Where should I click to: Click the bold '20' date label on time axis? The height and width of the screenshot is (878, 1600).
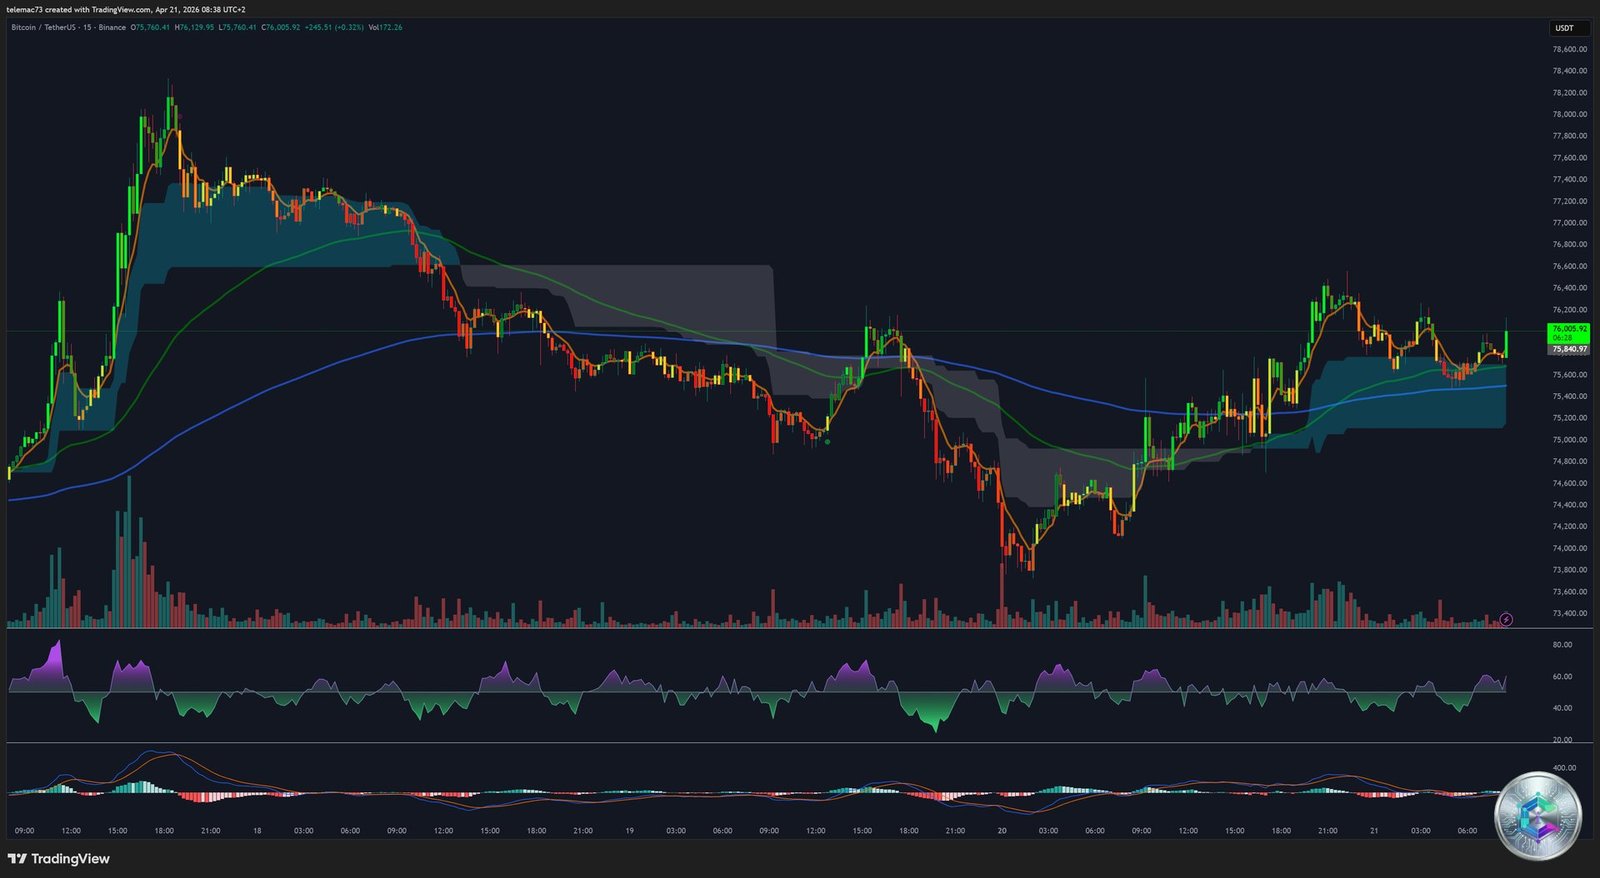pos(1001,831)
